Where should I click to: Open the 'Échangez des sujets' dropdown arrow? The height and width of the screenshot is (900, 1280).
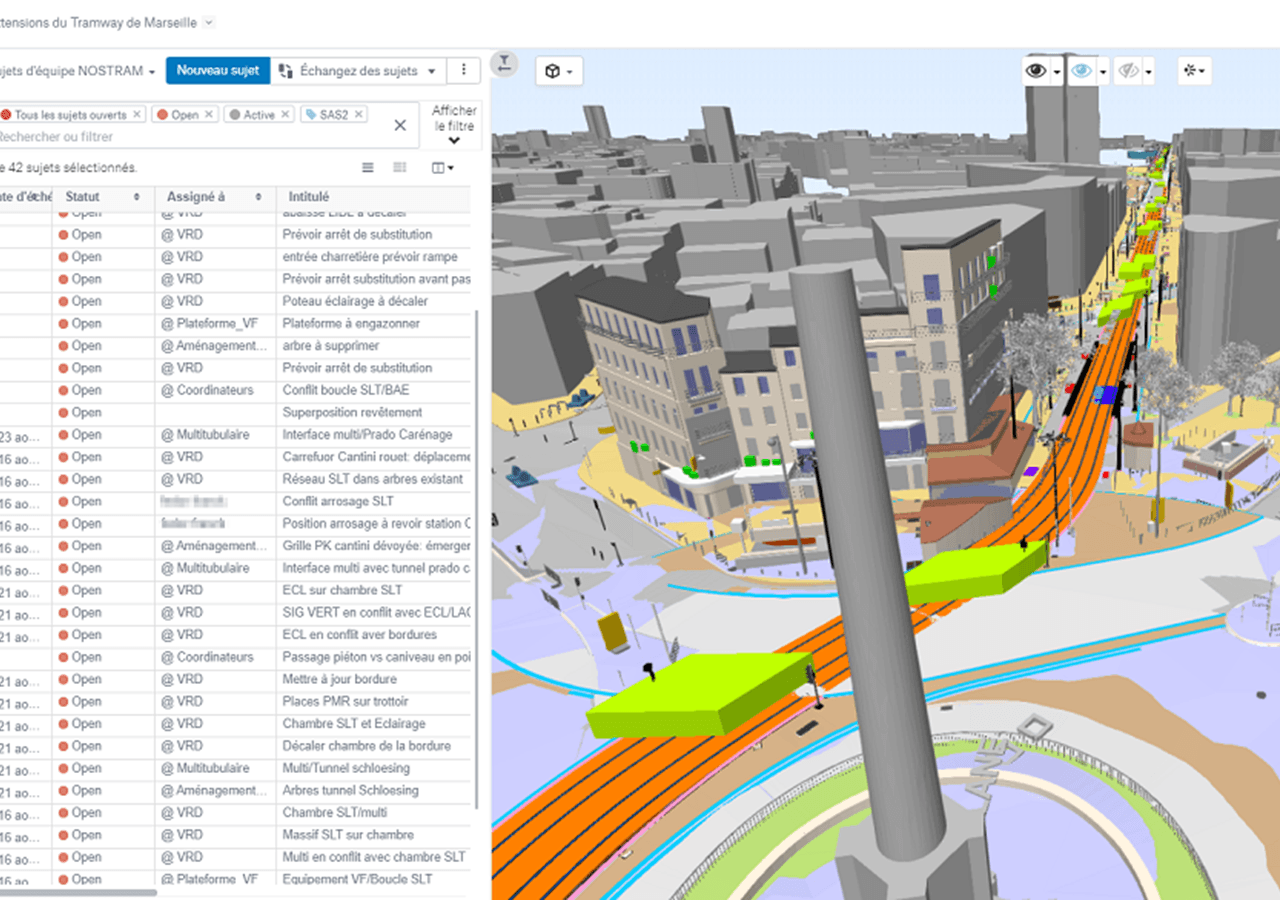click(431, 71)
